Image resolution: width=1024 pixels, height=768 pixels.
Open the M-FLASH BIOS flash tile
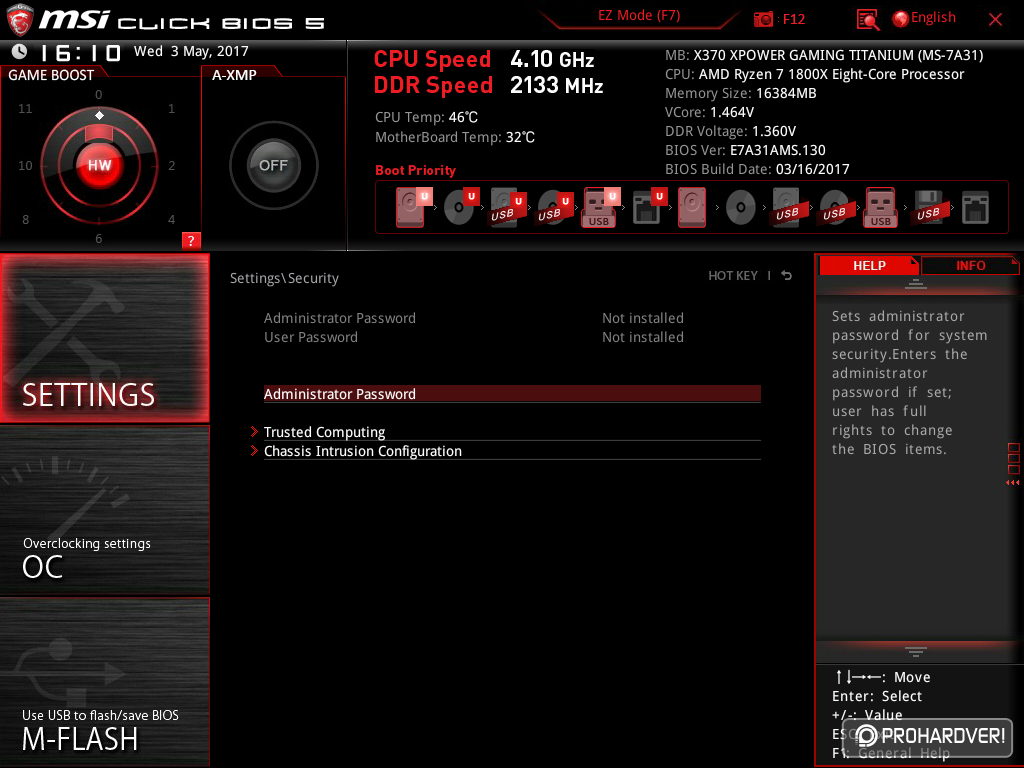pos(104,682)
